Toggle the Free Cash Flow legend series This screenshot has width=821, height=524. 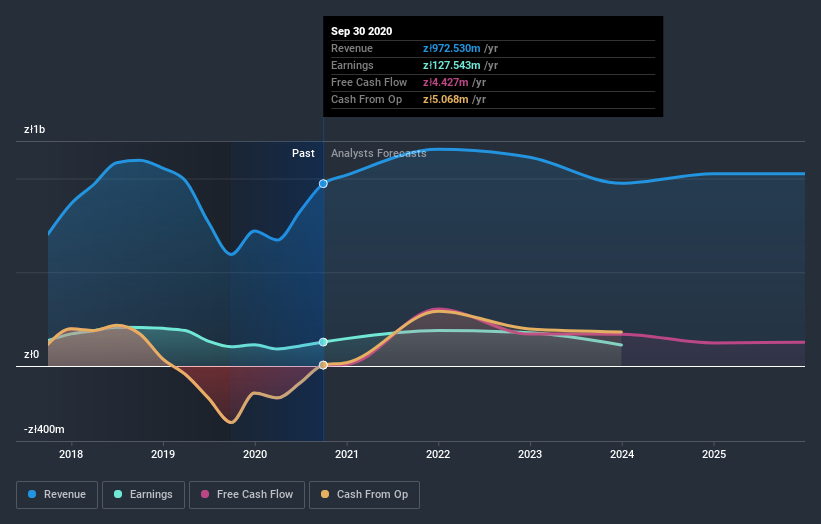pyautogui.click(x=247, y=495)
